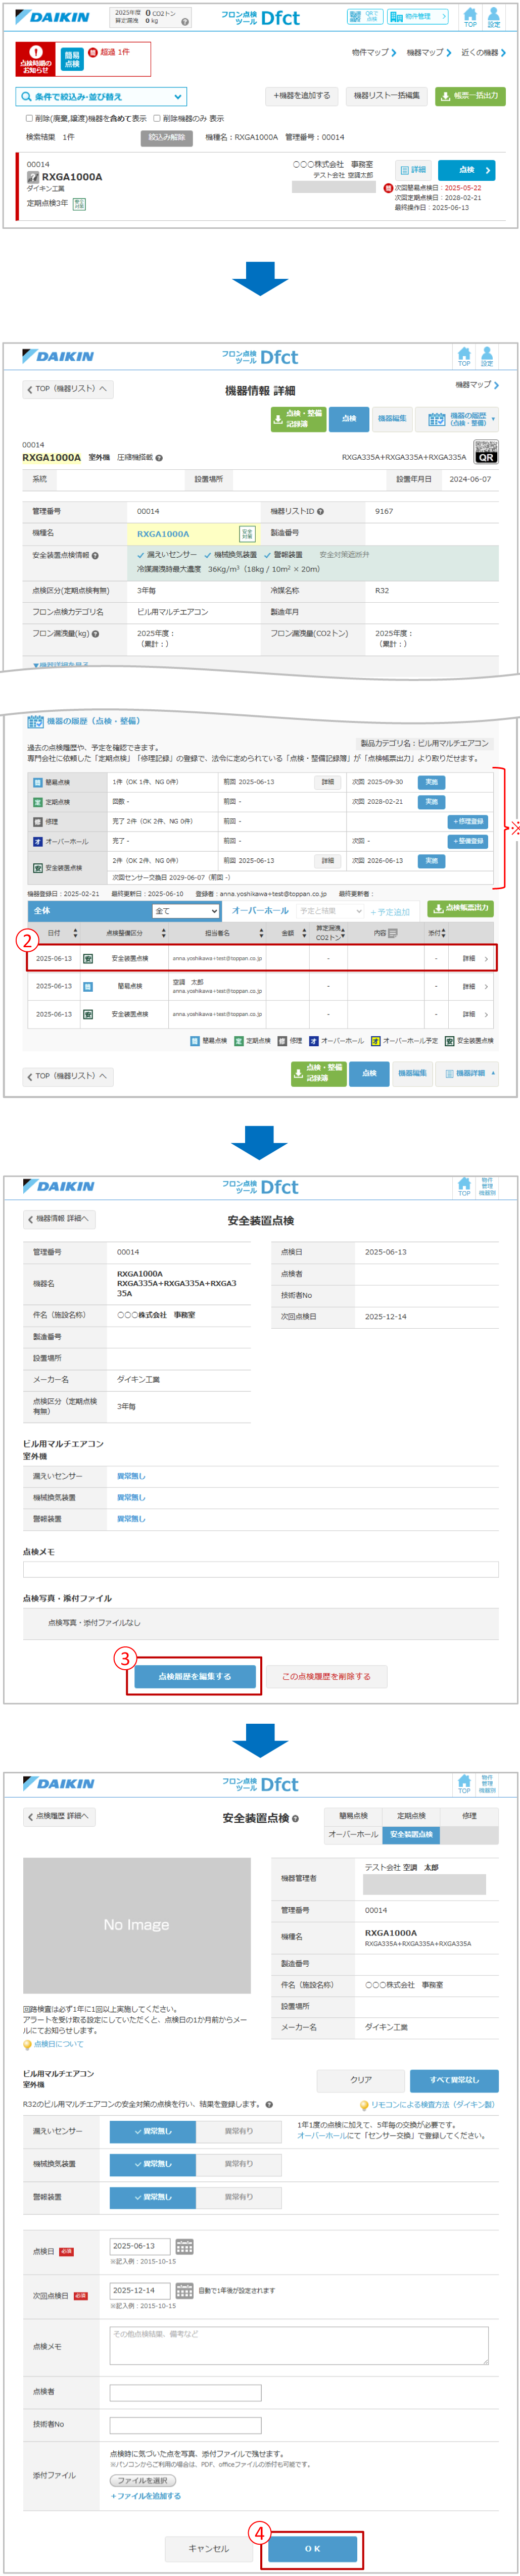Viewport: 520px width, 2576px height.
Task: Switch to オーバーホール tab on edit form
Action: click(x=353, y=1834)
